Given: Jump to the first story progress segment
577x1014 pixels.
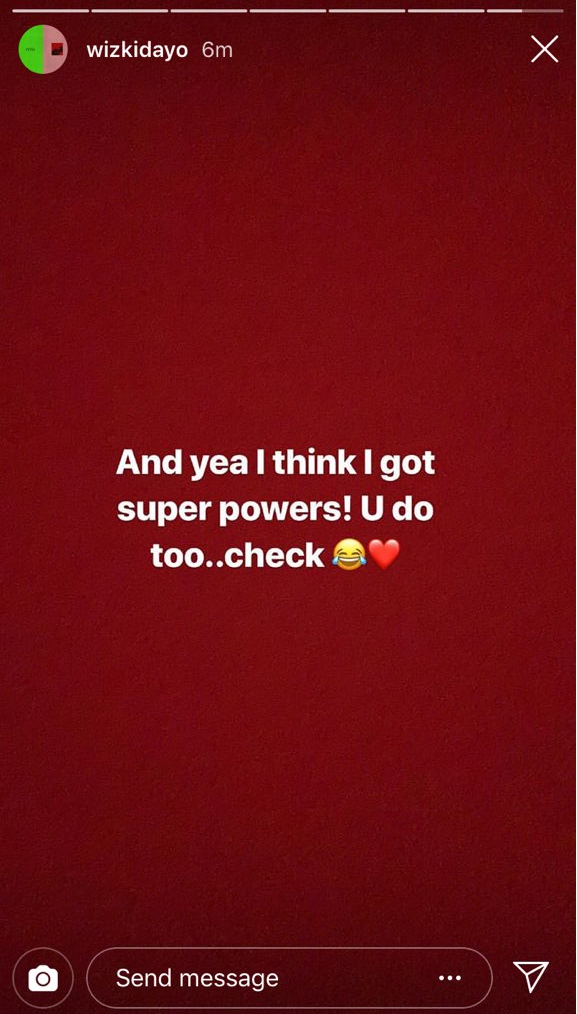Looking at the screenshot, I should (50, 11).
